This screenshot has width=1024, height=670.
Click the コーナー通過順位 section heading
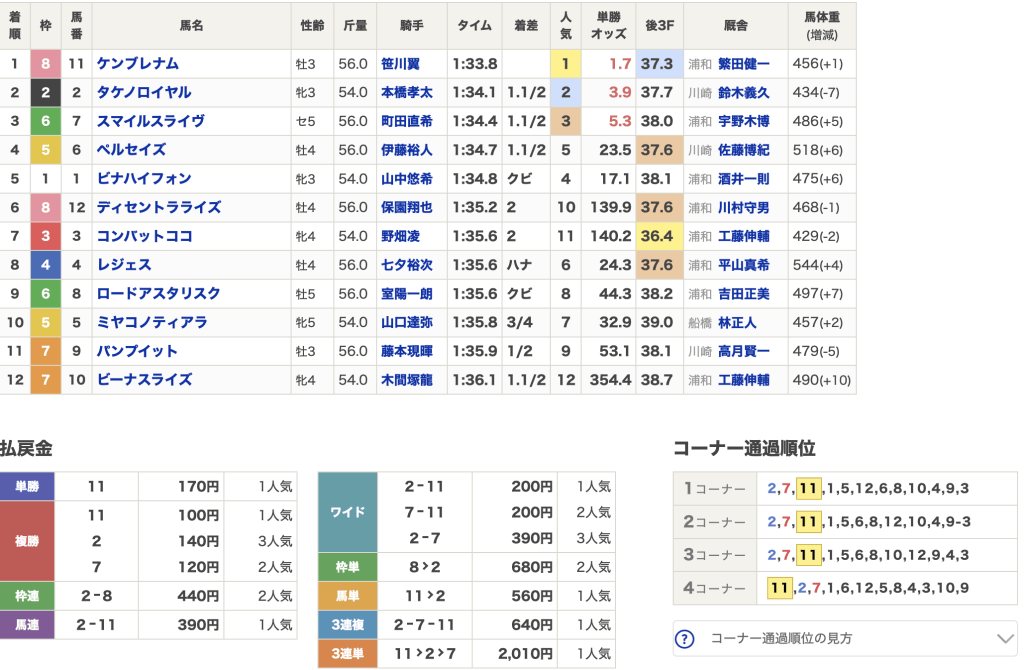(x=744, y=449)
